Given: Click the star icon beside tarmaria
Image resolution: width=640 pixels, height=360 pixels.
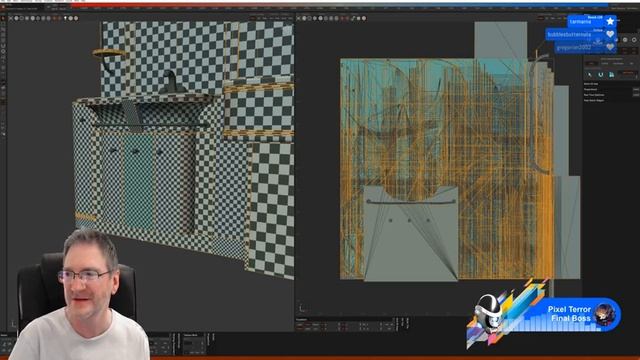Looking at the screenshot, I should pos(610,21).
